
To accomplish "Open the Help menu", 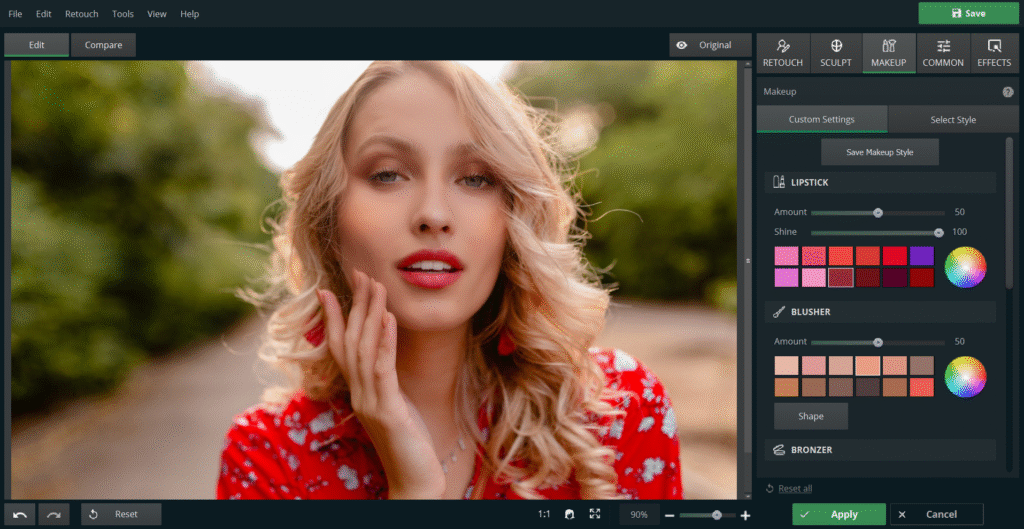I will coord(189,14).
